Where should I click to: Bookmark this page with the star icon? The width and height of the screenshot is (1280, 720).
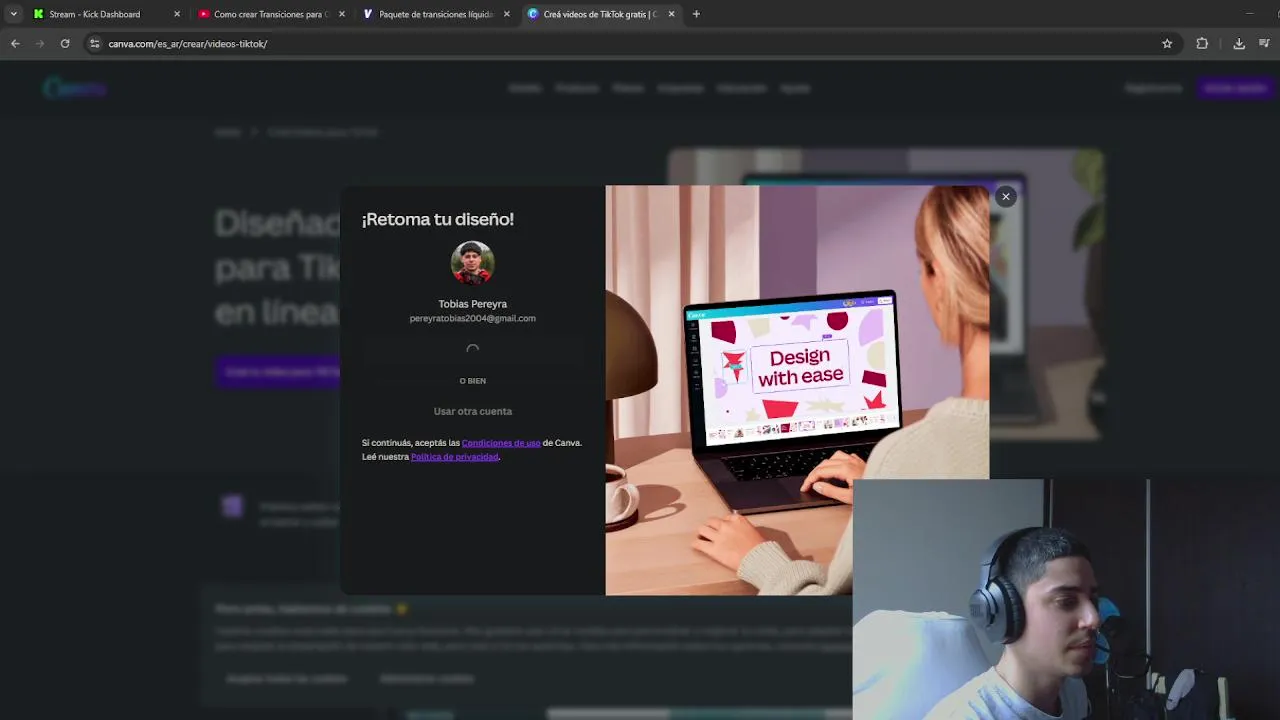[x=1167, y=44]
